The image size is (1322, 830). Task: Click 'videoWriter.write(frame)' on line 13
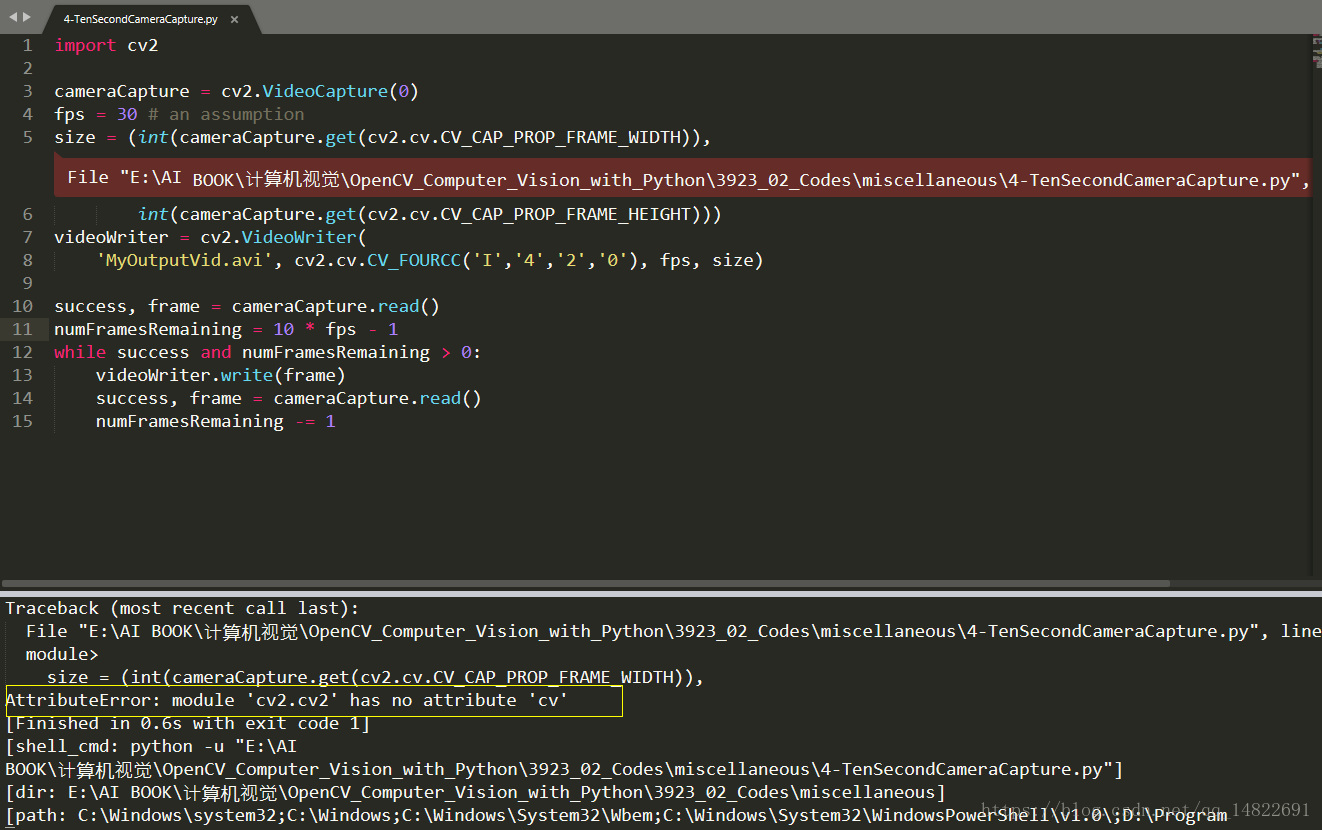[221, 375]
